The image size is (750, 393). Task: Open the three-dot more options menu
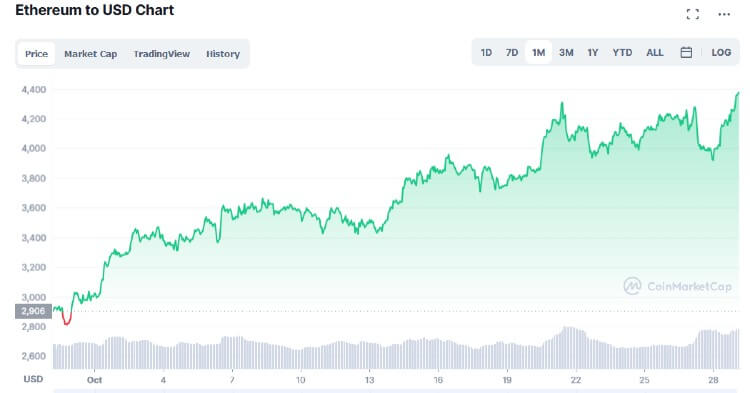724,14
